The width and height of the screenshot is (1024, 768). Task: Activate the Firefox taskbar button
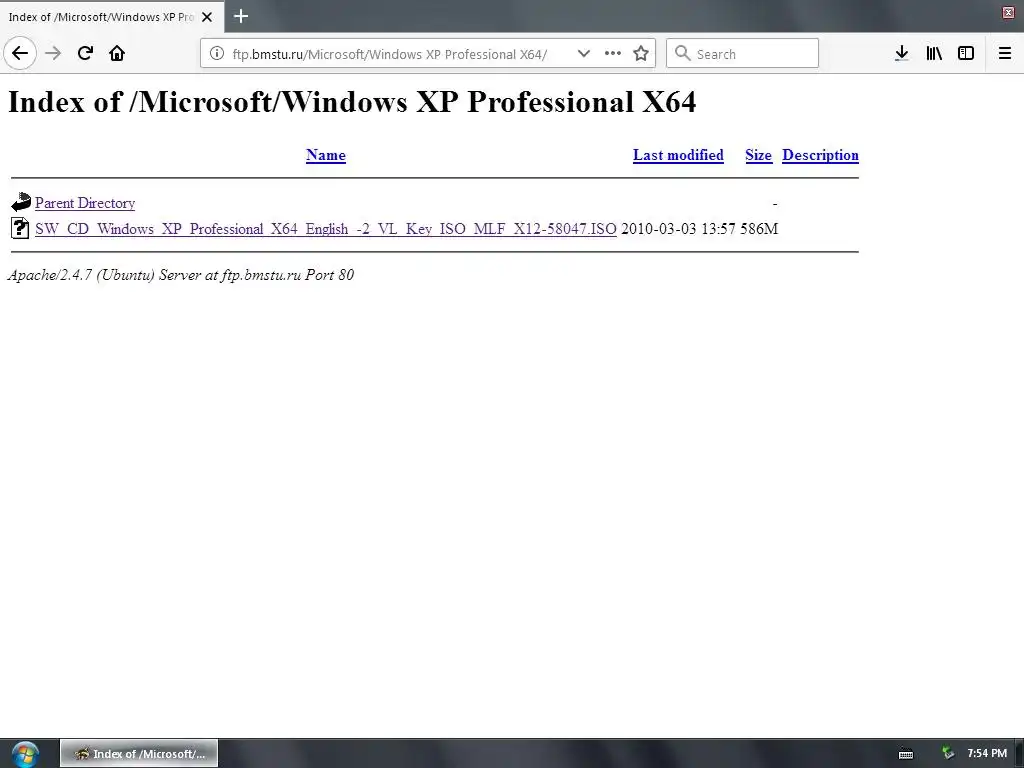pyautogui.click(x=139, y=754)
